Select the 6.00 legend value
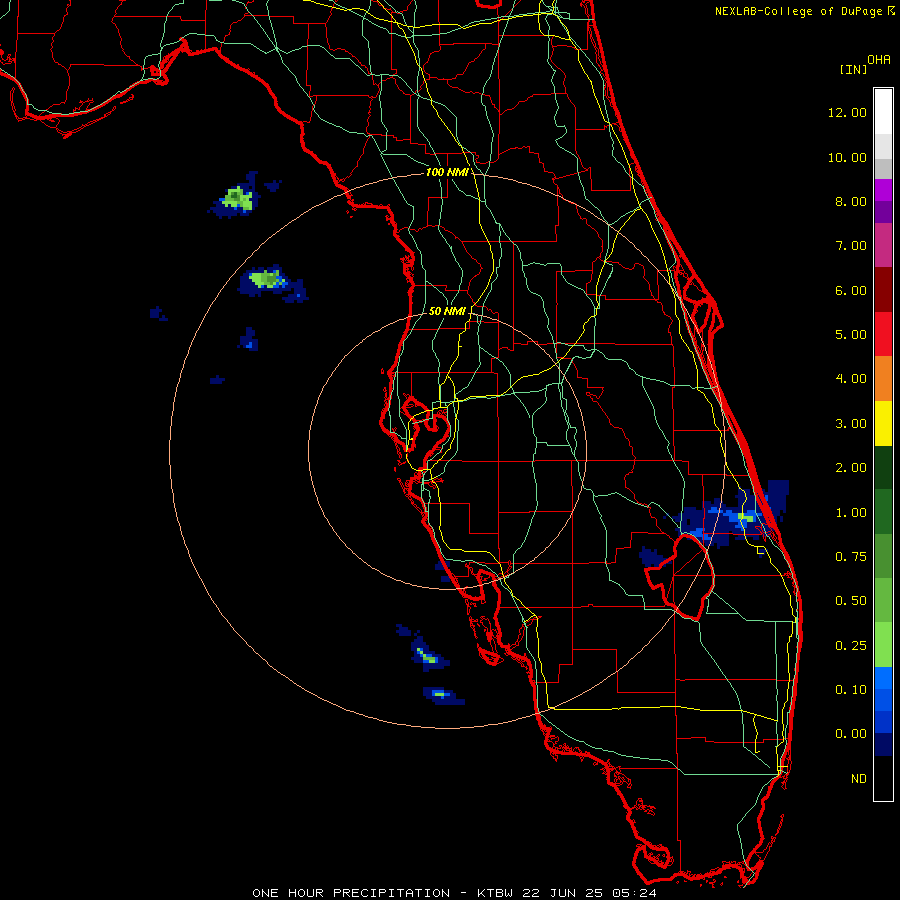Viewport: 900px width, 900px height. tap(851, 290)
